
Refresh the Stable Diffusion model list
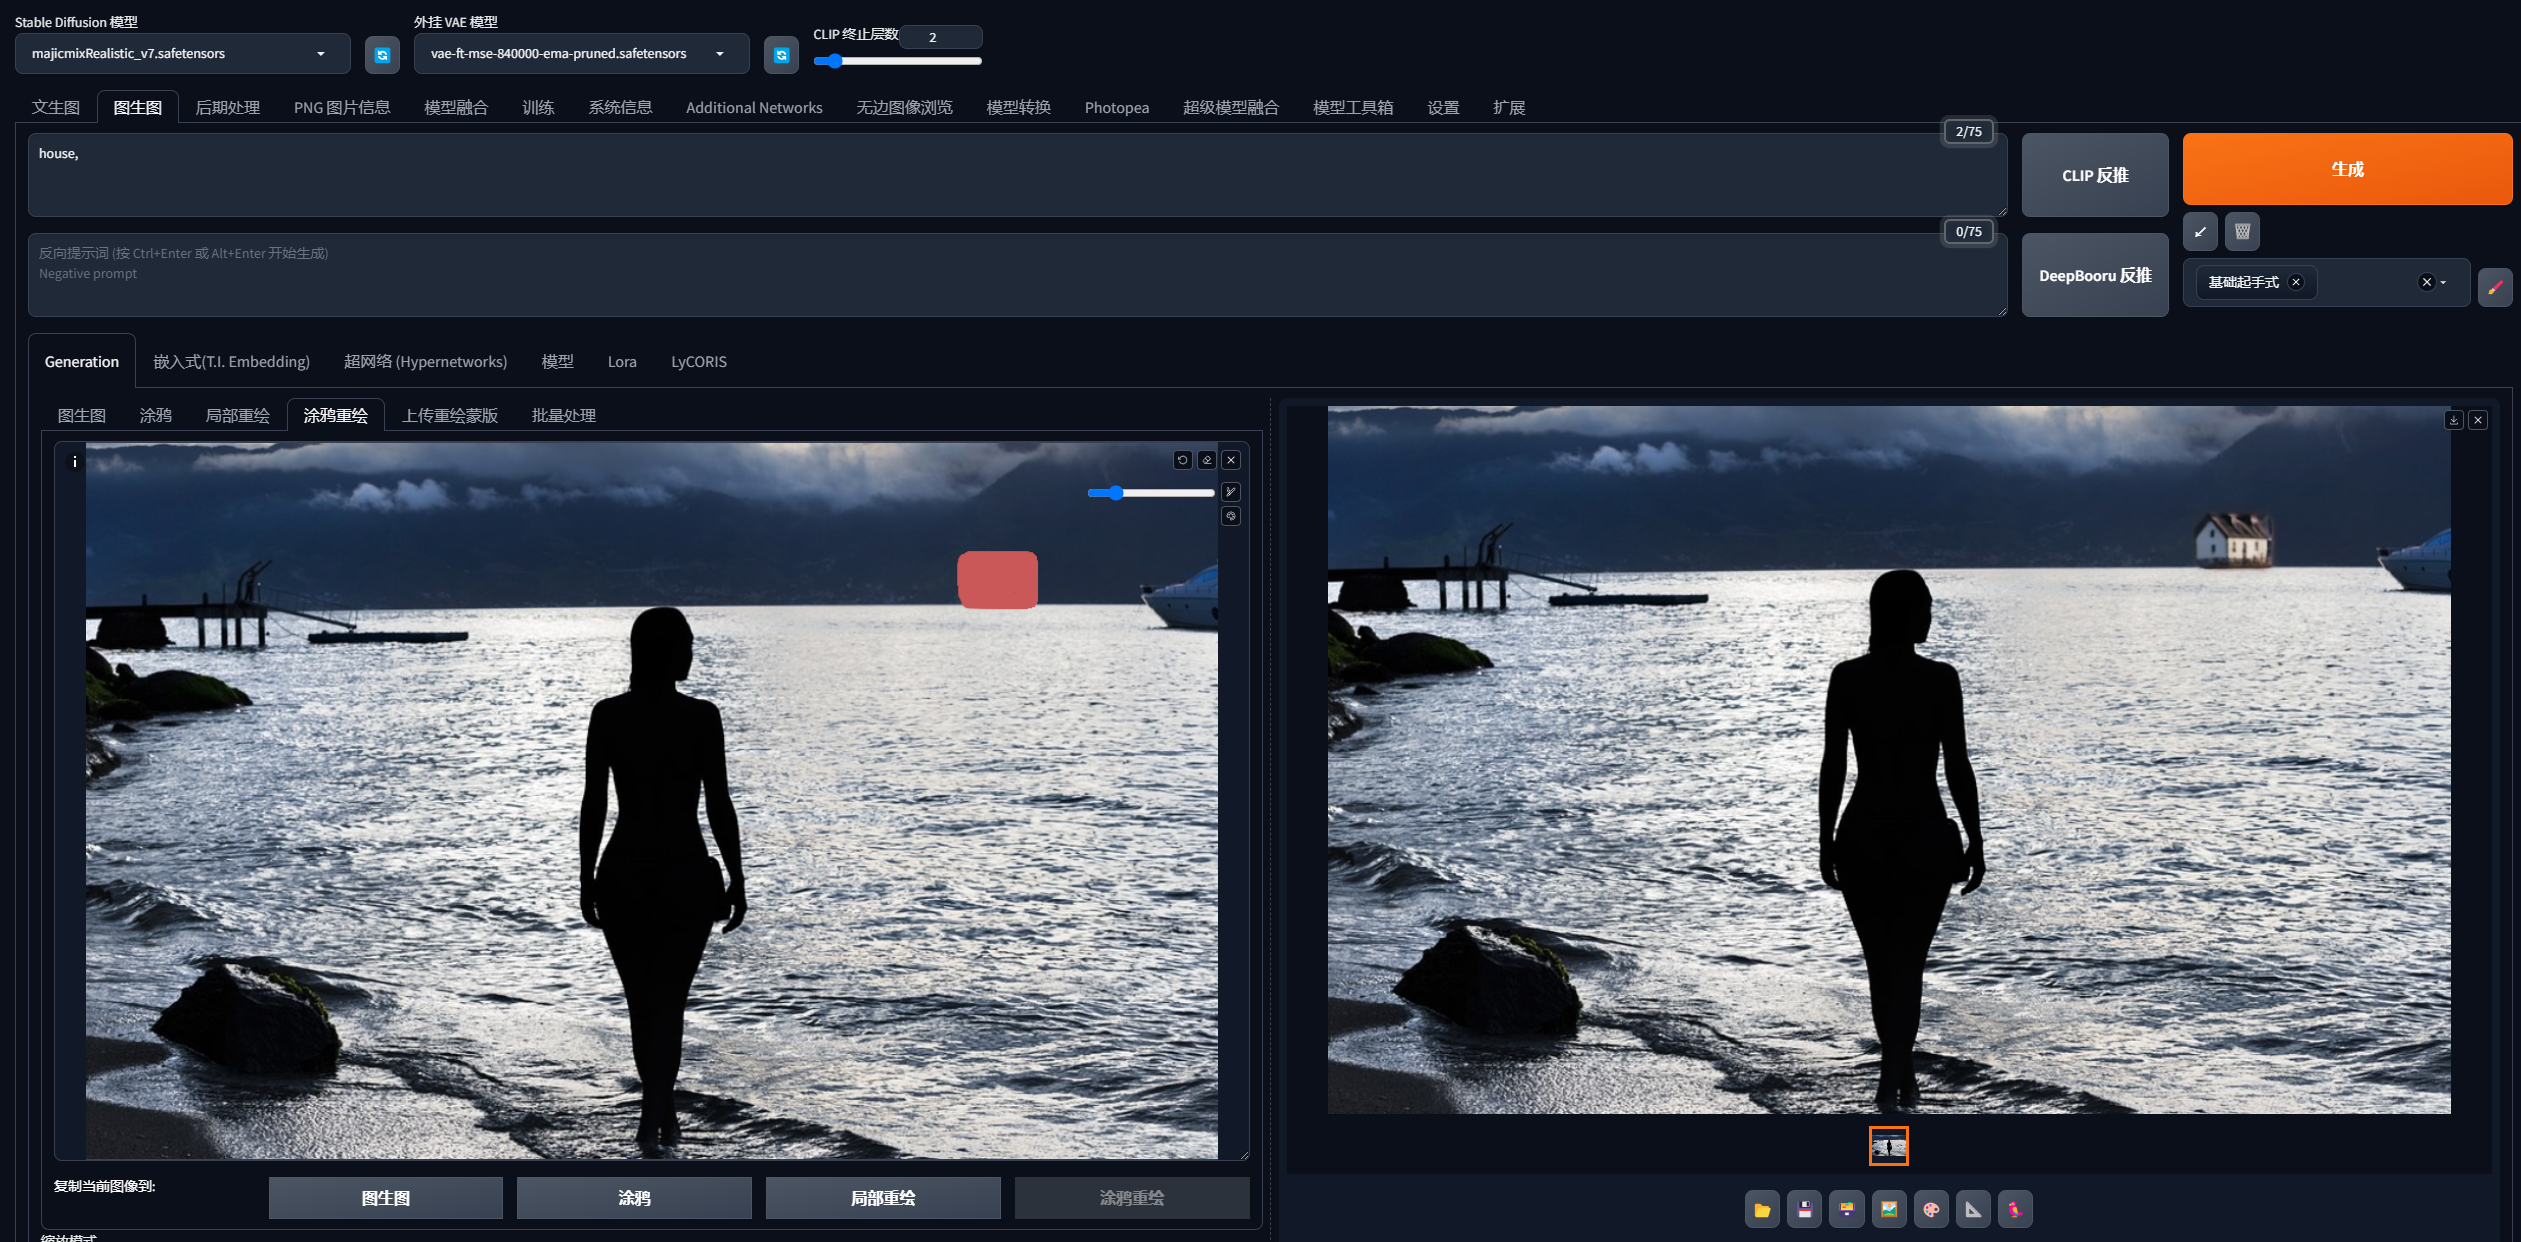[x=382, y=55]
